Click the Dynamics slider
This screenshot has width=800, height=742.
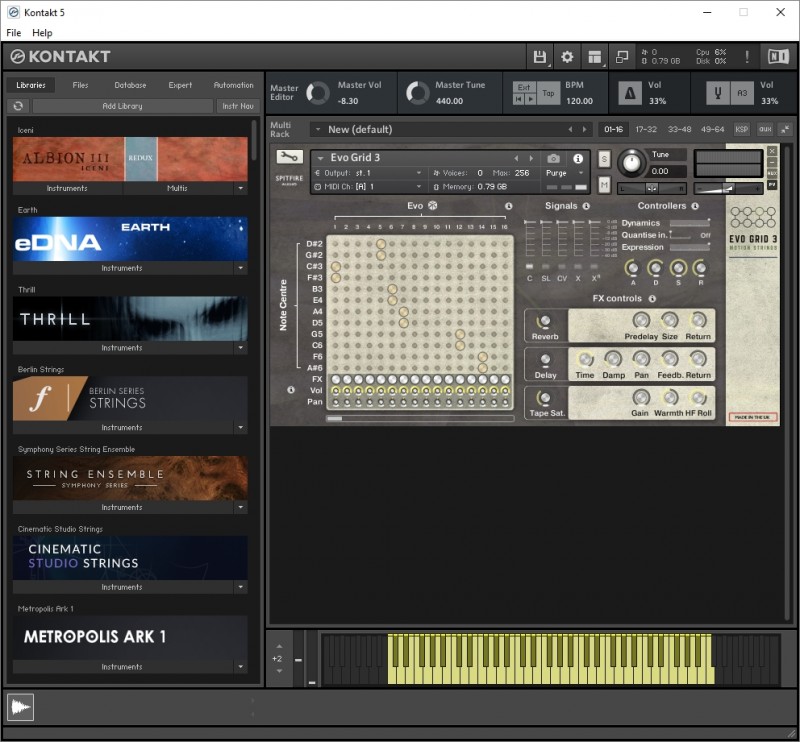point(690,223)
